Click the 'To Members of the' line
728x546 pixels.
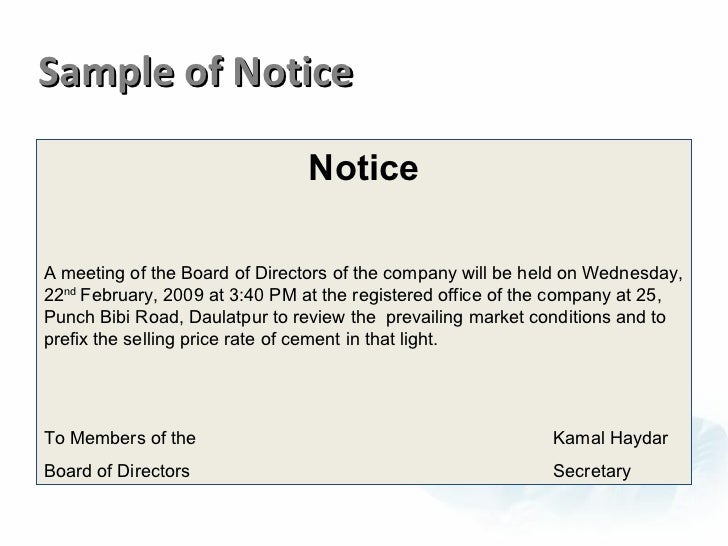pos(120,438)
